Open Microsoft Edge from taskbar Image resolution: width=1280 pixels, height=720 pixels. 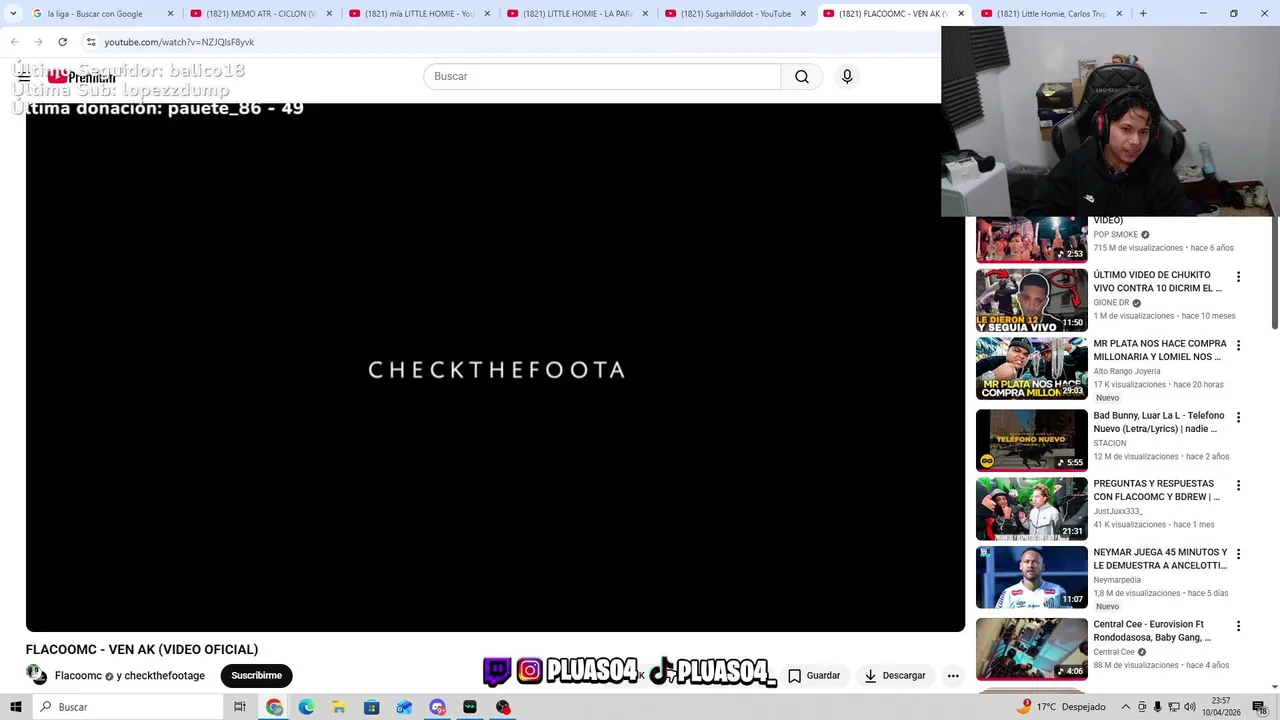tap(306, 707)
